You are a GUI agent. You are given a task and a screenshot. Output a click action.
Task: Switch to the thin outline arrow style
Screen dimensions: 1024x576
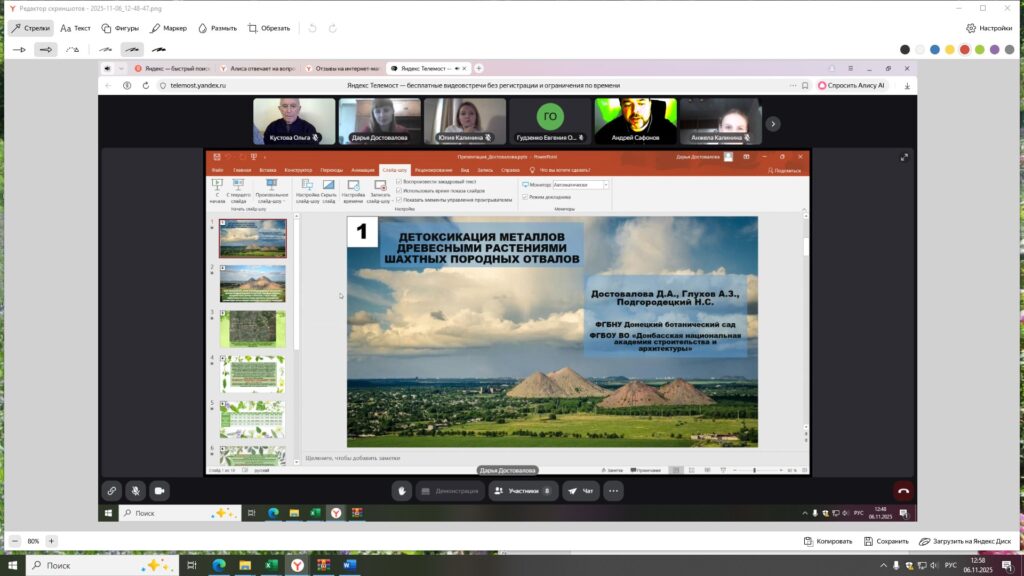click(x=19, y=49)
